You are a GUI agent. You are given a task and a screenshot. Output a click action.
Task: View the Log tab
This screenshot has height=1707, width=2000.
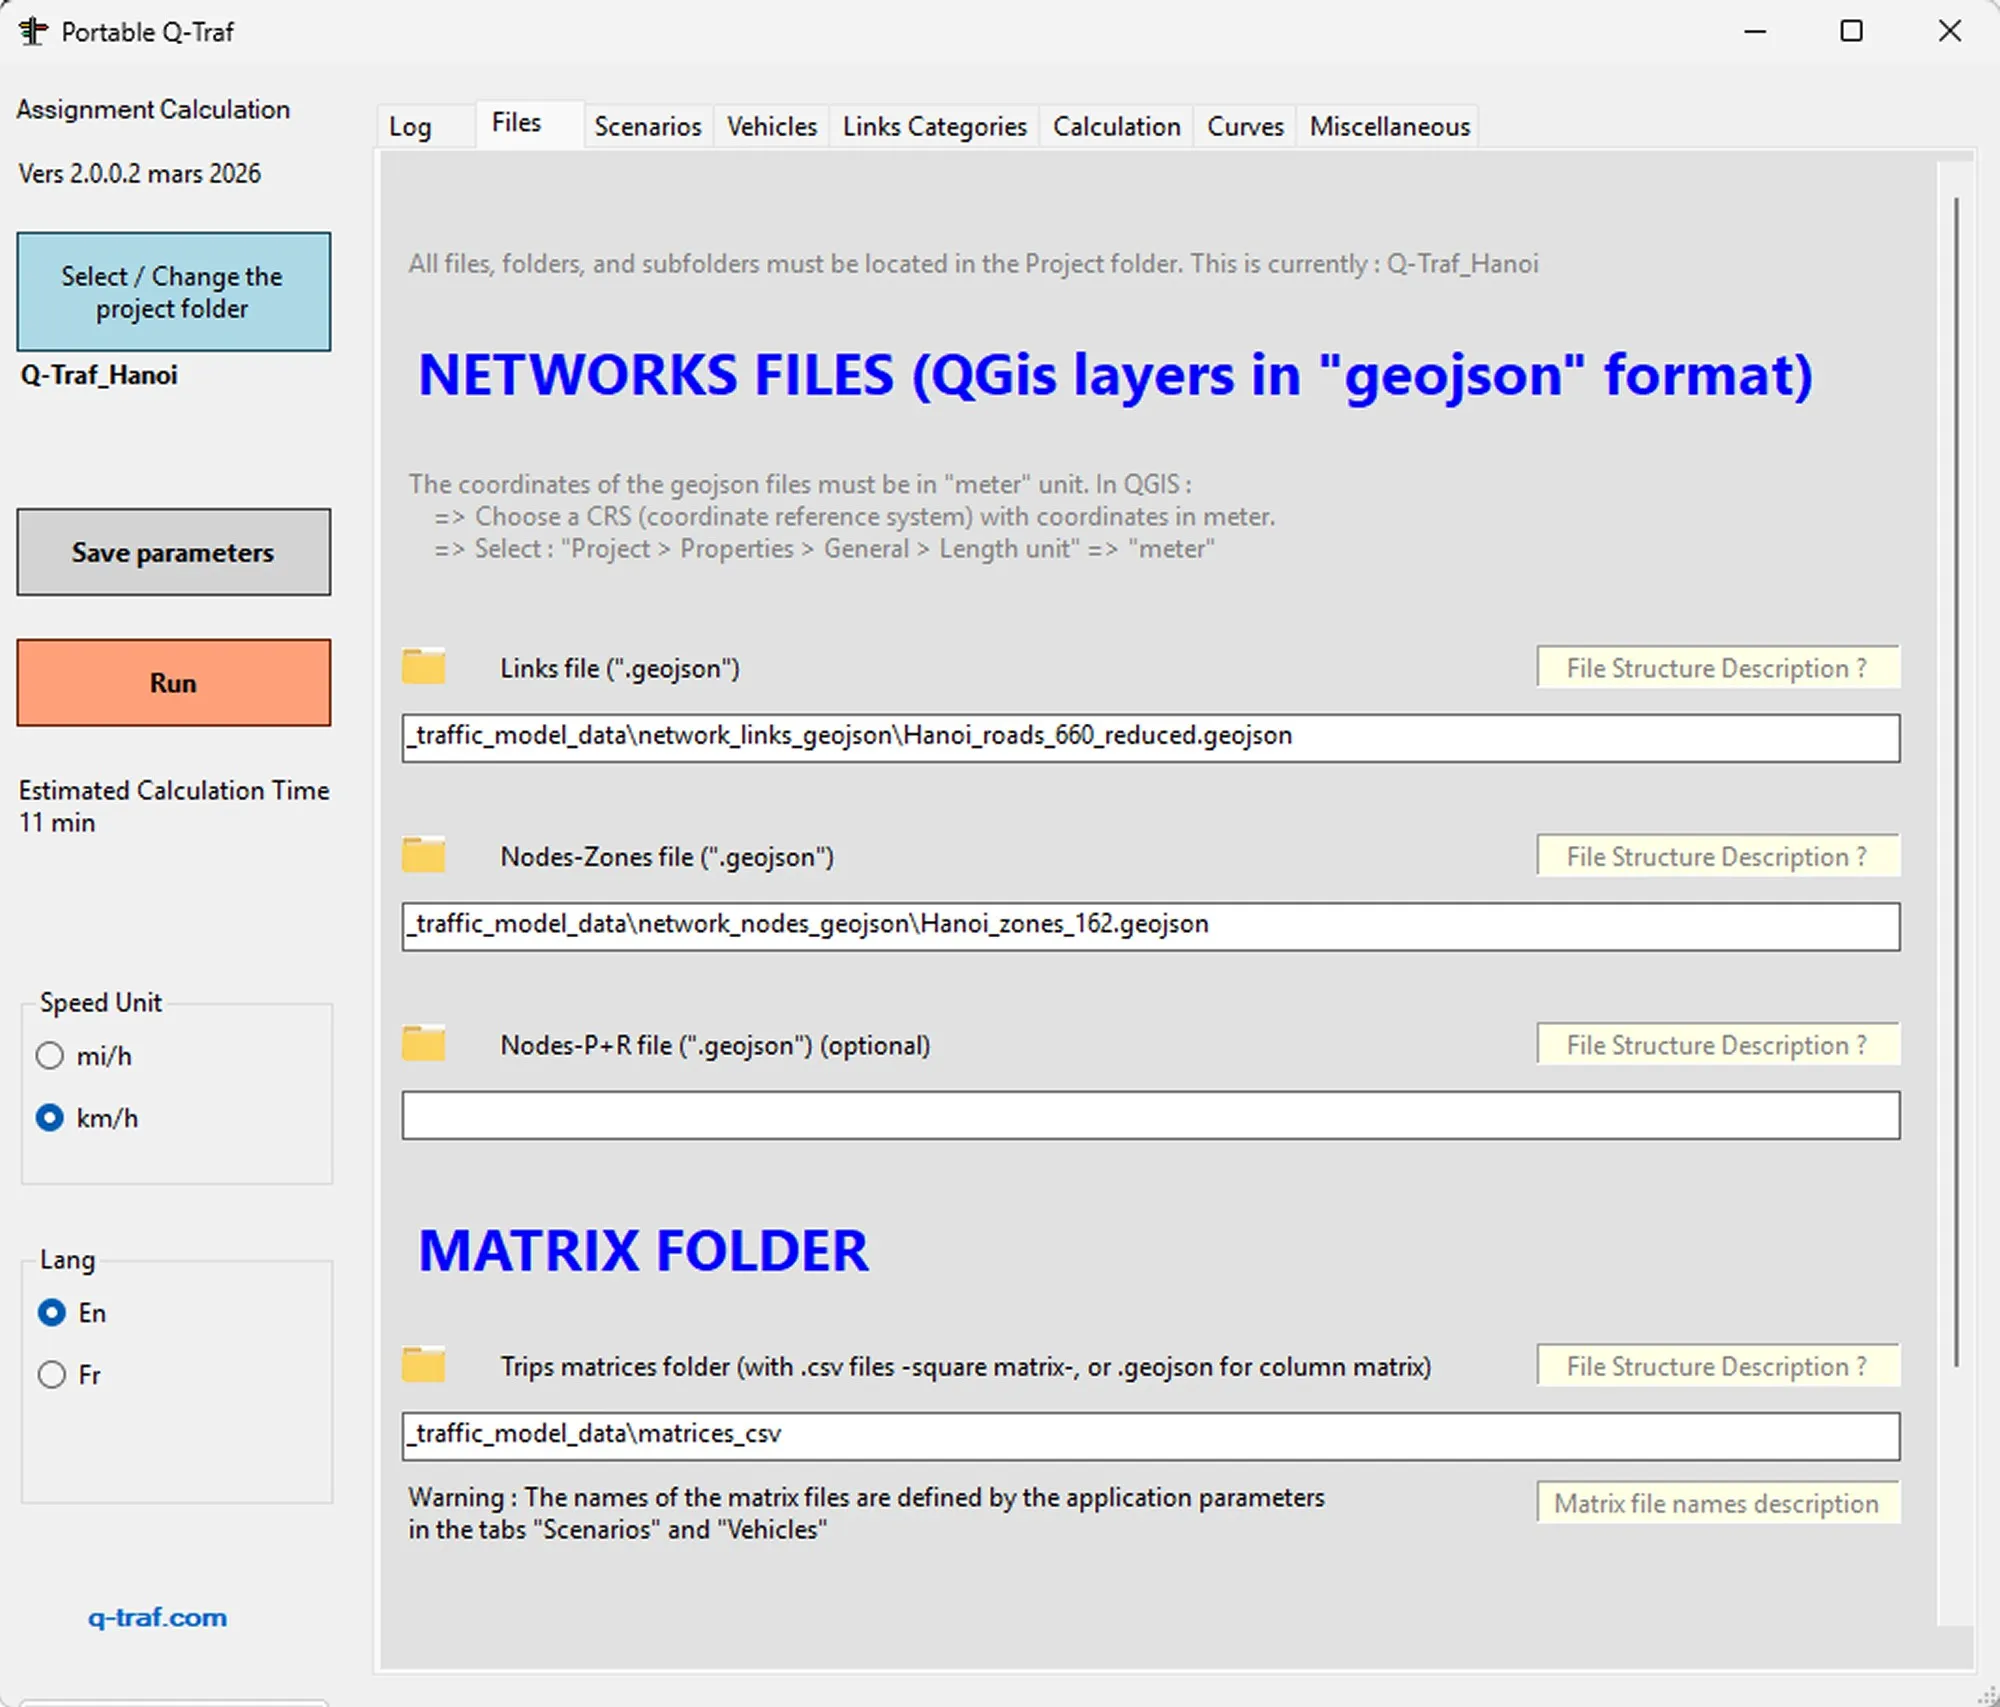411,126
